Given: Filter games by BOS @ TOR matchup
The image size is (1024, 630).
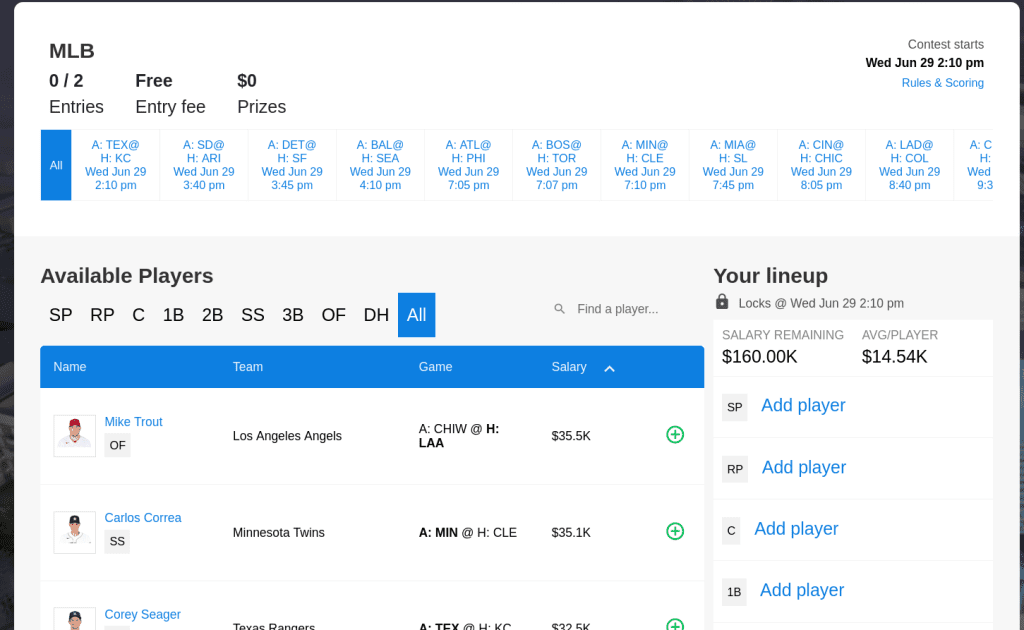Looking at the screenshot, I should click(556, 165).
